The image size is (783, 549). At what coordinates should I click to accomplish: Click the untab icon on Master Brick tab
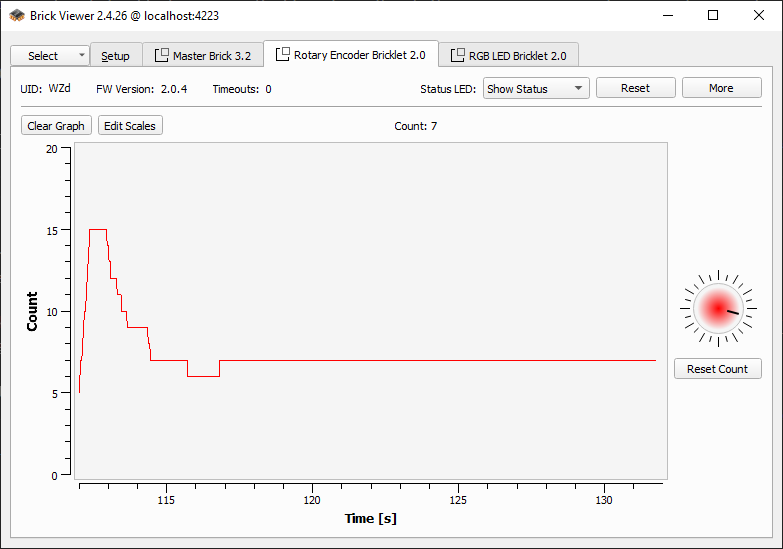pos(161,55)
